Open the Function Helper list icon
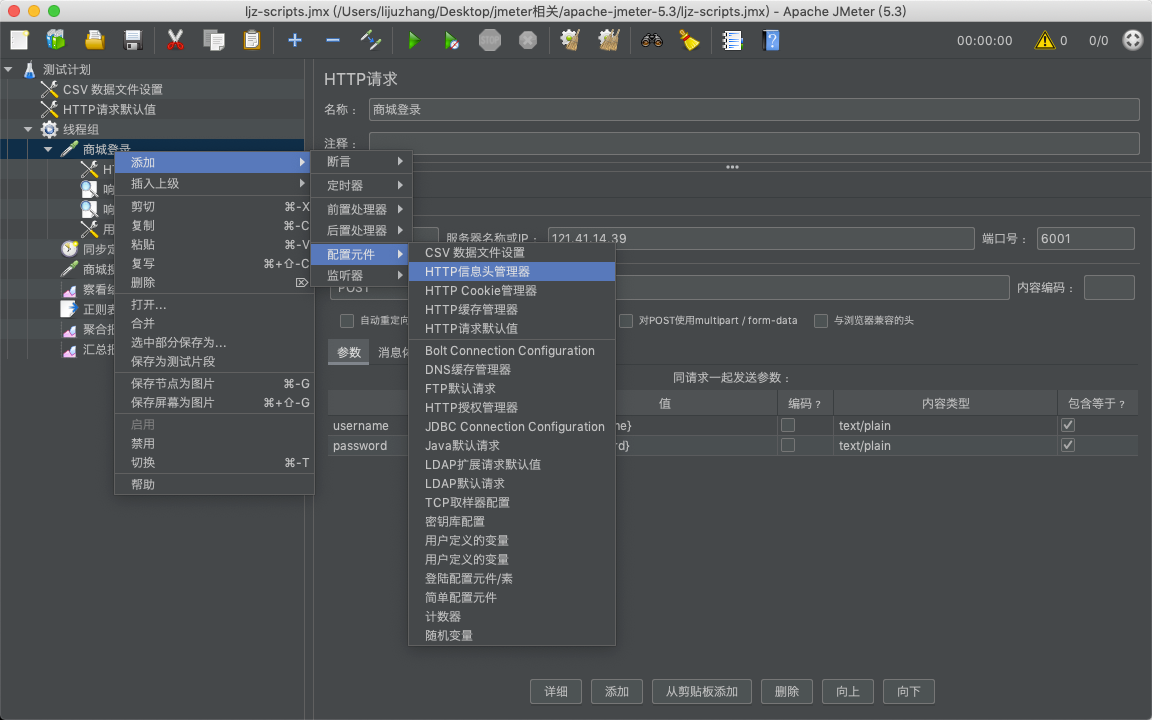Image resolution: width=1152 pixels, height=720 pixels. point(732,40)
